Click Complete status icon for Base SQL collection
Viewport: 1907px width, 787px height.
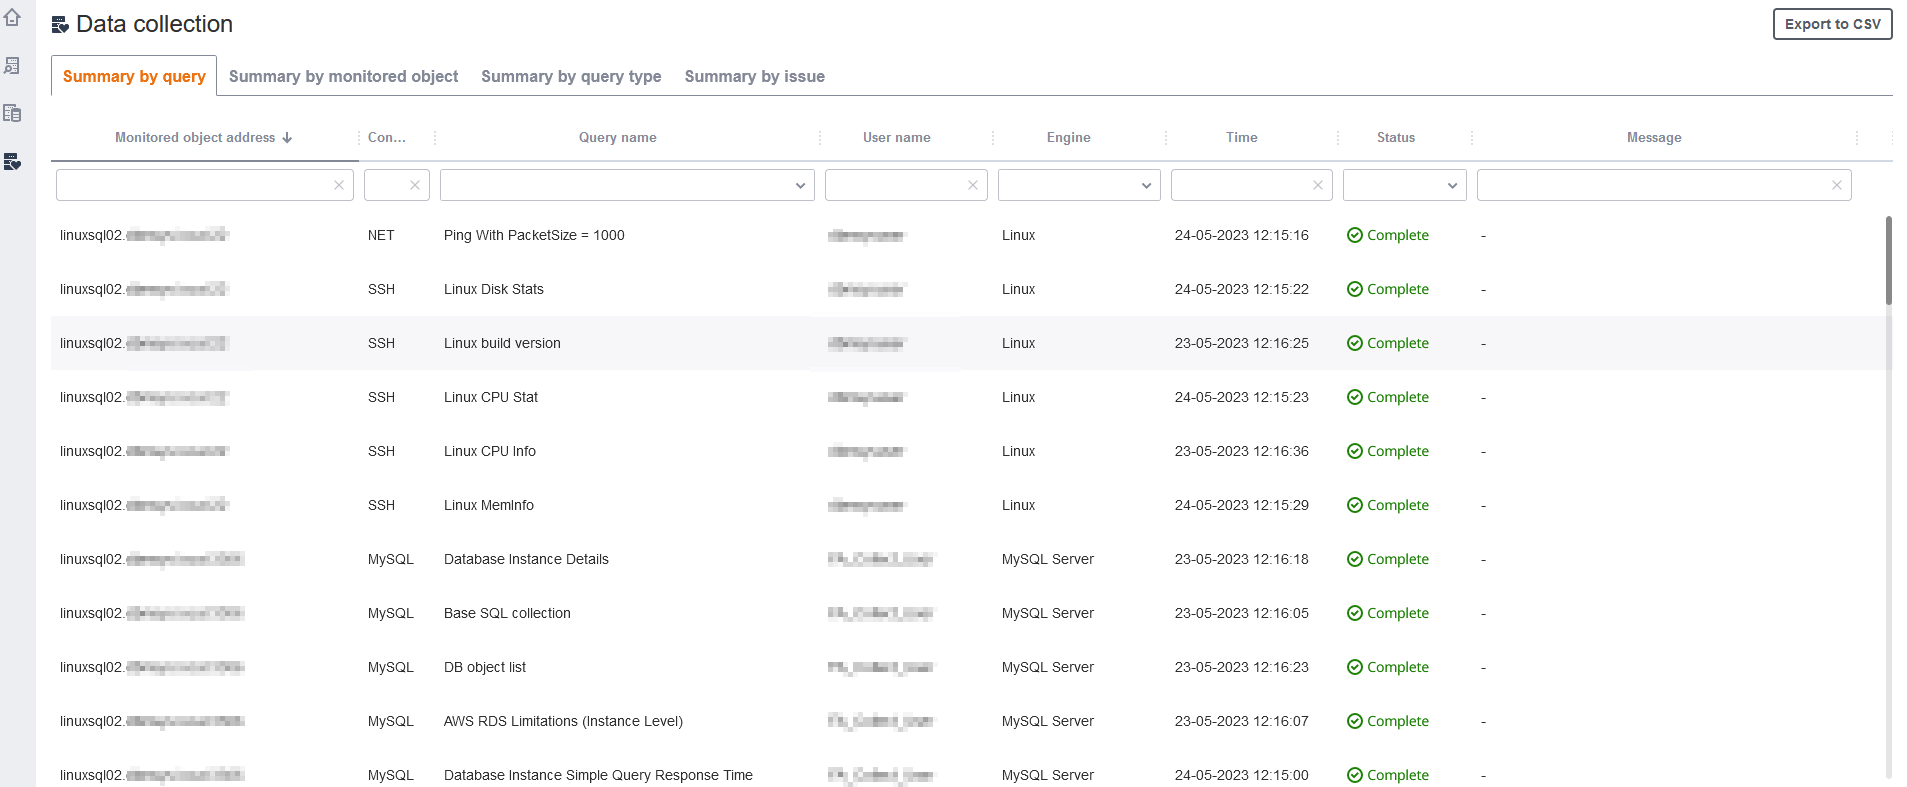(1355, 613)
